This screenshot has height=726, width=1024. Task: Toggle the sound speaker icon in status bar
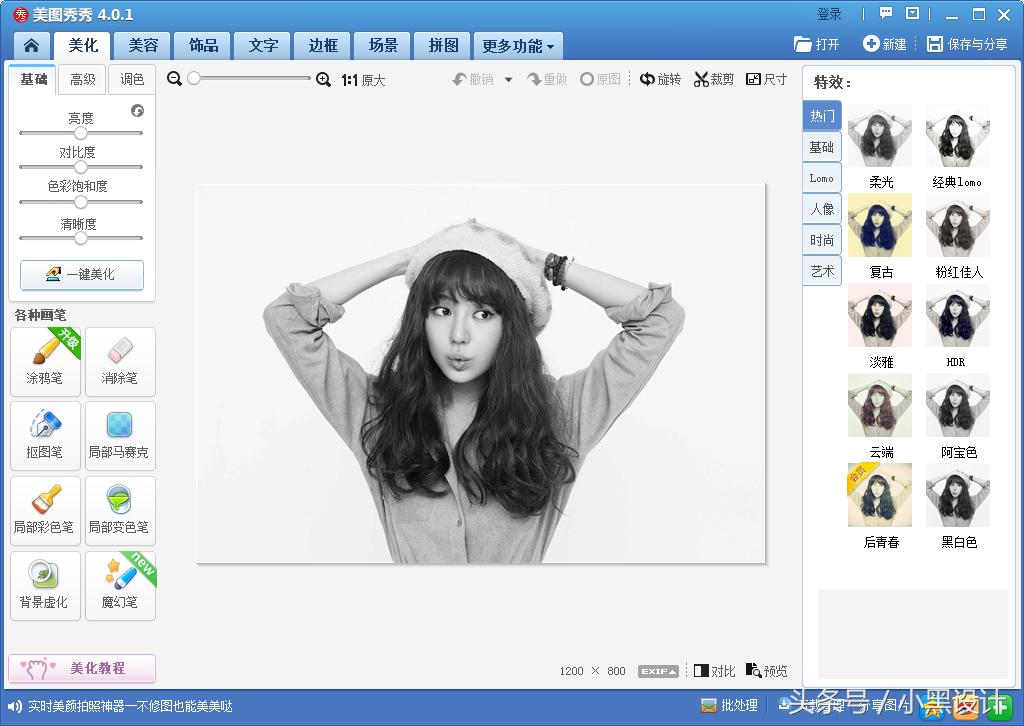tap(15, 706)
